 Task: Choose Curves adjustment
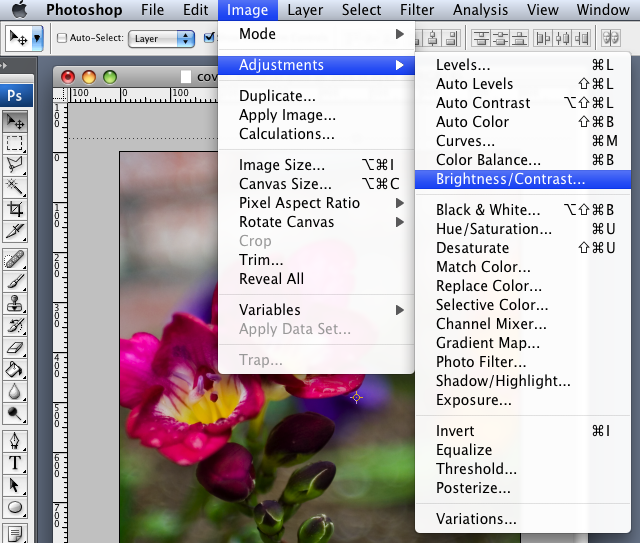[x=522, y=141]
